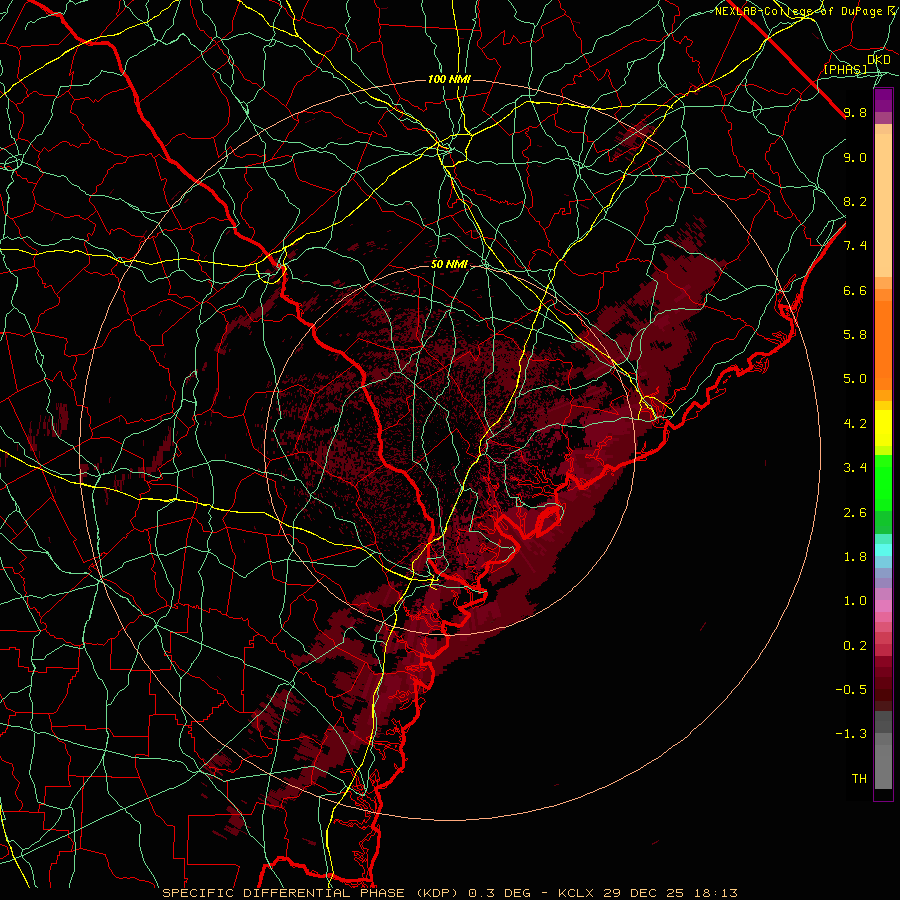Viewport: 900px width, 900px height.
Task: Click the 1.0 scale value
Action: click(855, 601)
